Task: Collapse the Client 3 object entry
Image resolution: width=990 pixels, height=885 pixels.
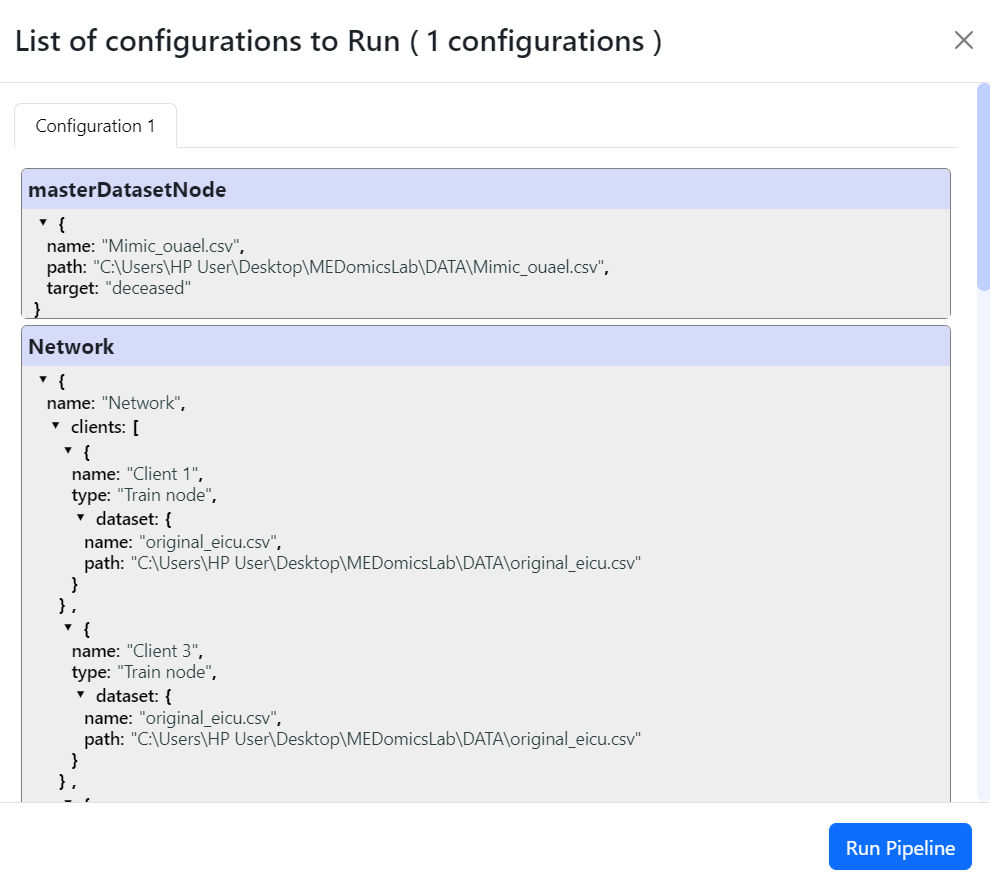Action: (x=68, y=627)
